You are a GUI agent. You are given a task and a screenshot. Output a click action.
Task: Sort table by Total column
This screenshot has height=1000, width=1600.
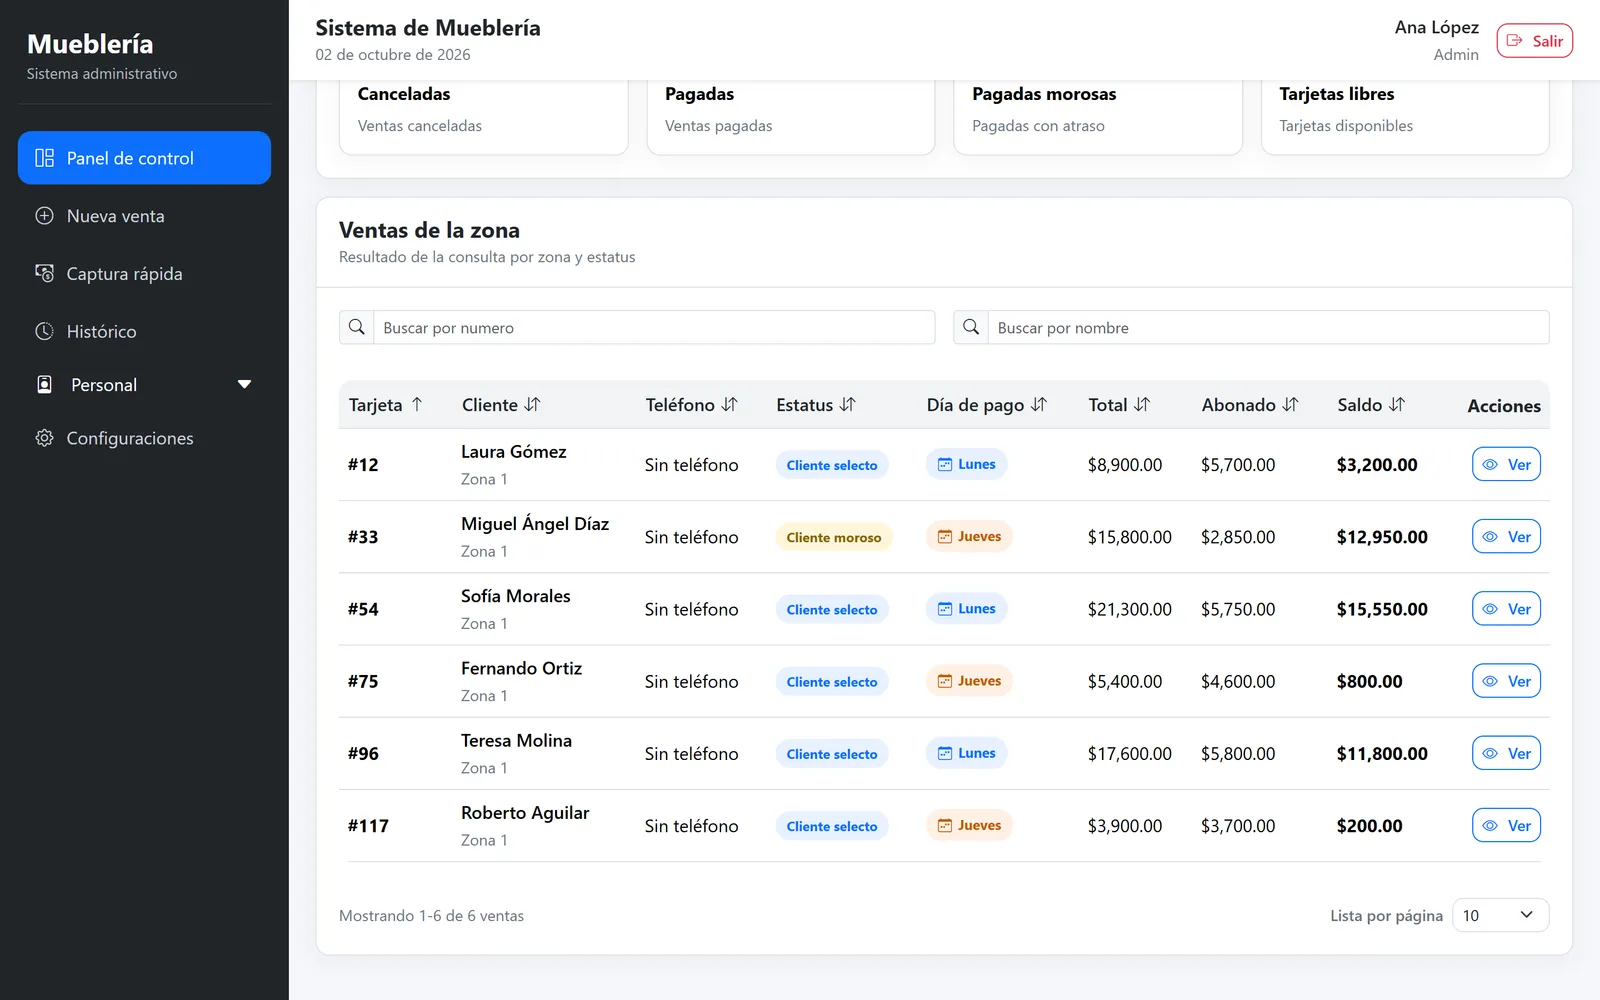tap(1119, 405)
